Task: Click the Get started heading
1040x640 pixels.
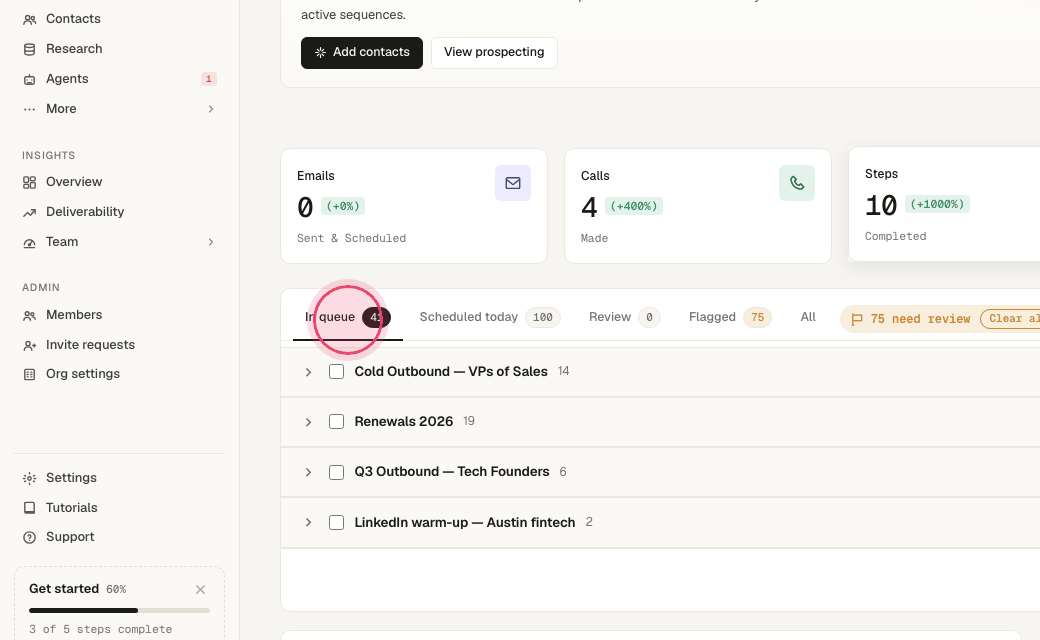Action: (x=64, y=589)
